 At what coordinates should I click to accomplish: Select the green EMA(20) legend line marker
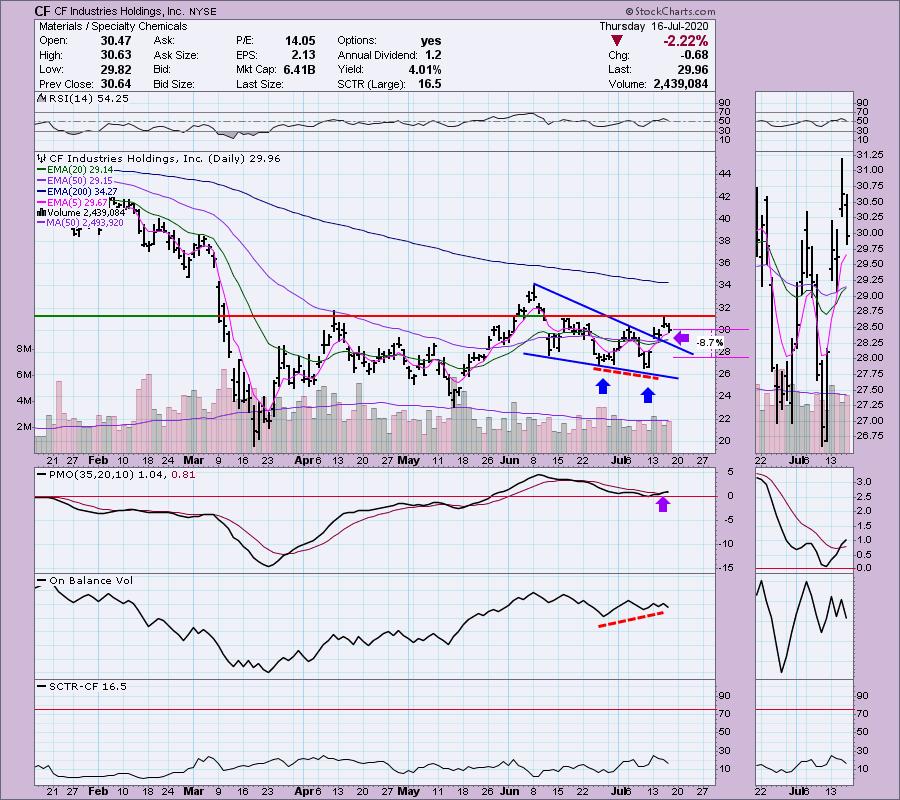click(41, 170)
